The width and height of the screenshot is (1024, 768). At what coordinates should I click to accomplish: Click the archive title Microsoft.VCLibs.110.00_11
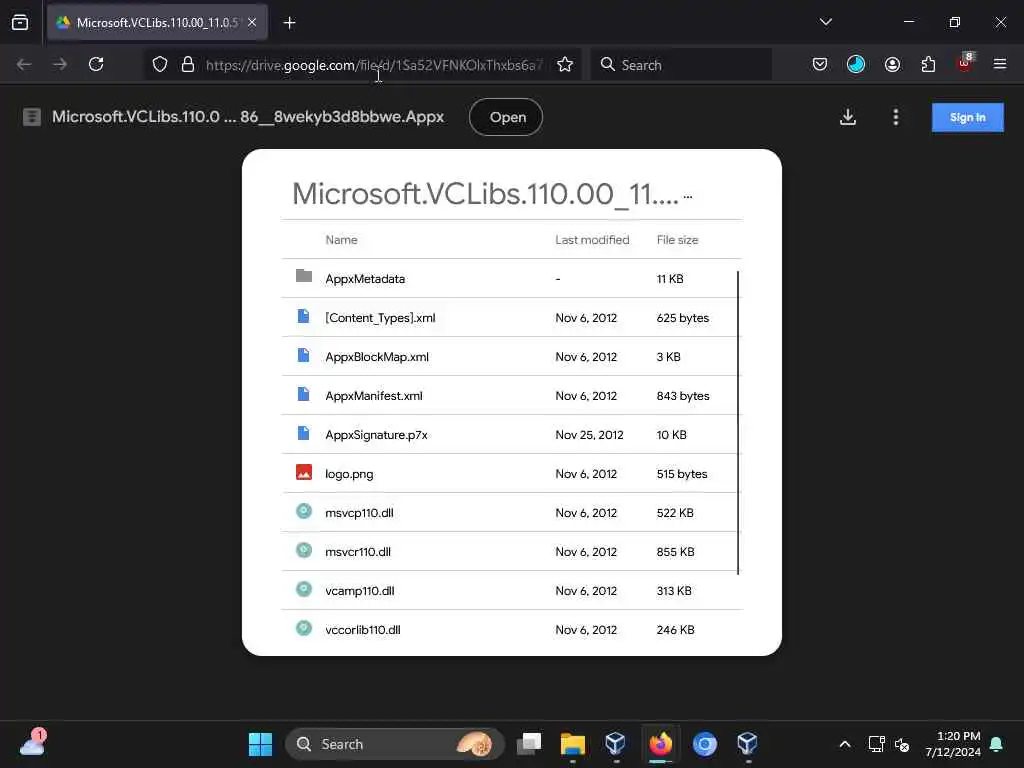click(485, 193)
